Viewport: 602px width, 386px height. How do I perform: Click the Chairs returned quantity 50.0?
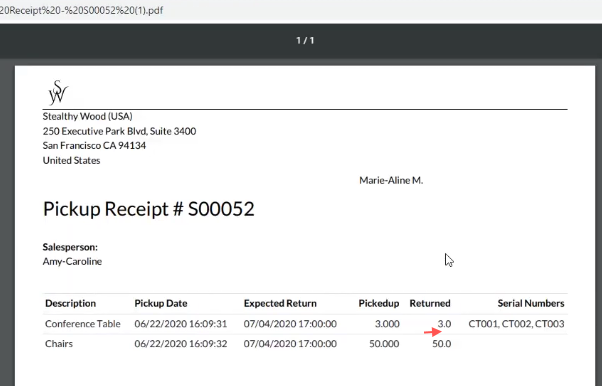point(442,344)
